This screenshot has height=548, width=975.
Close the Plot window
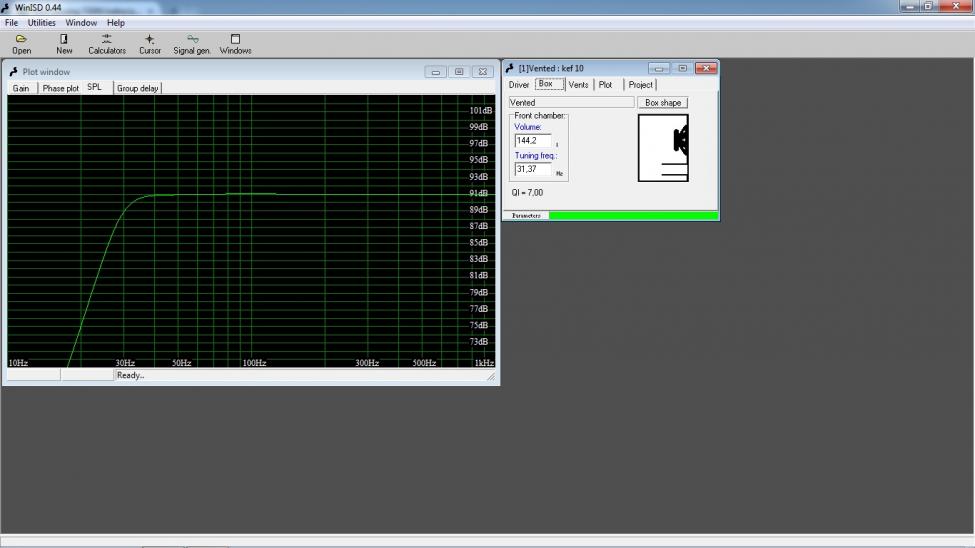click(483, 72)
